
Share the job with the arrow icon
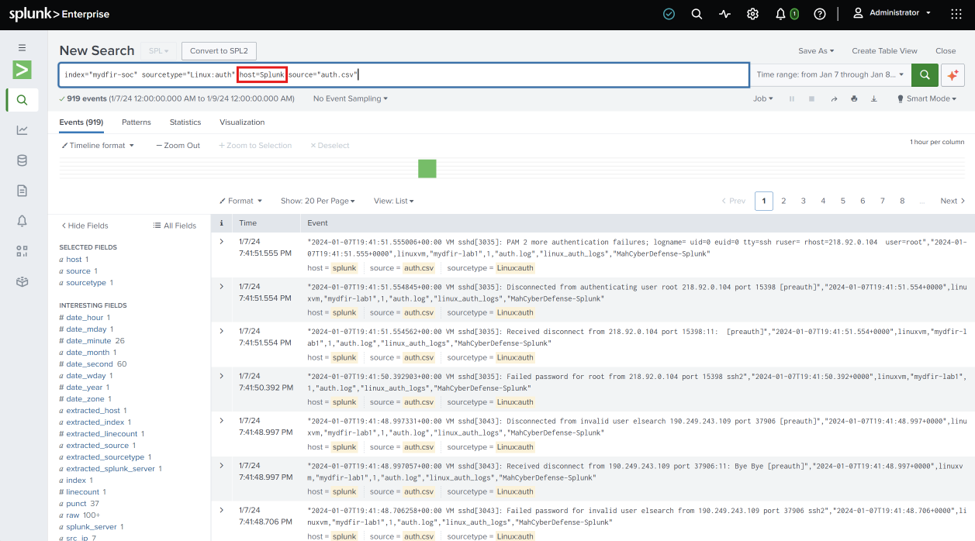(834, 99)
